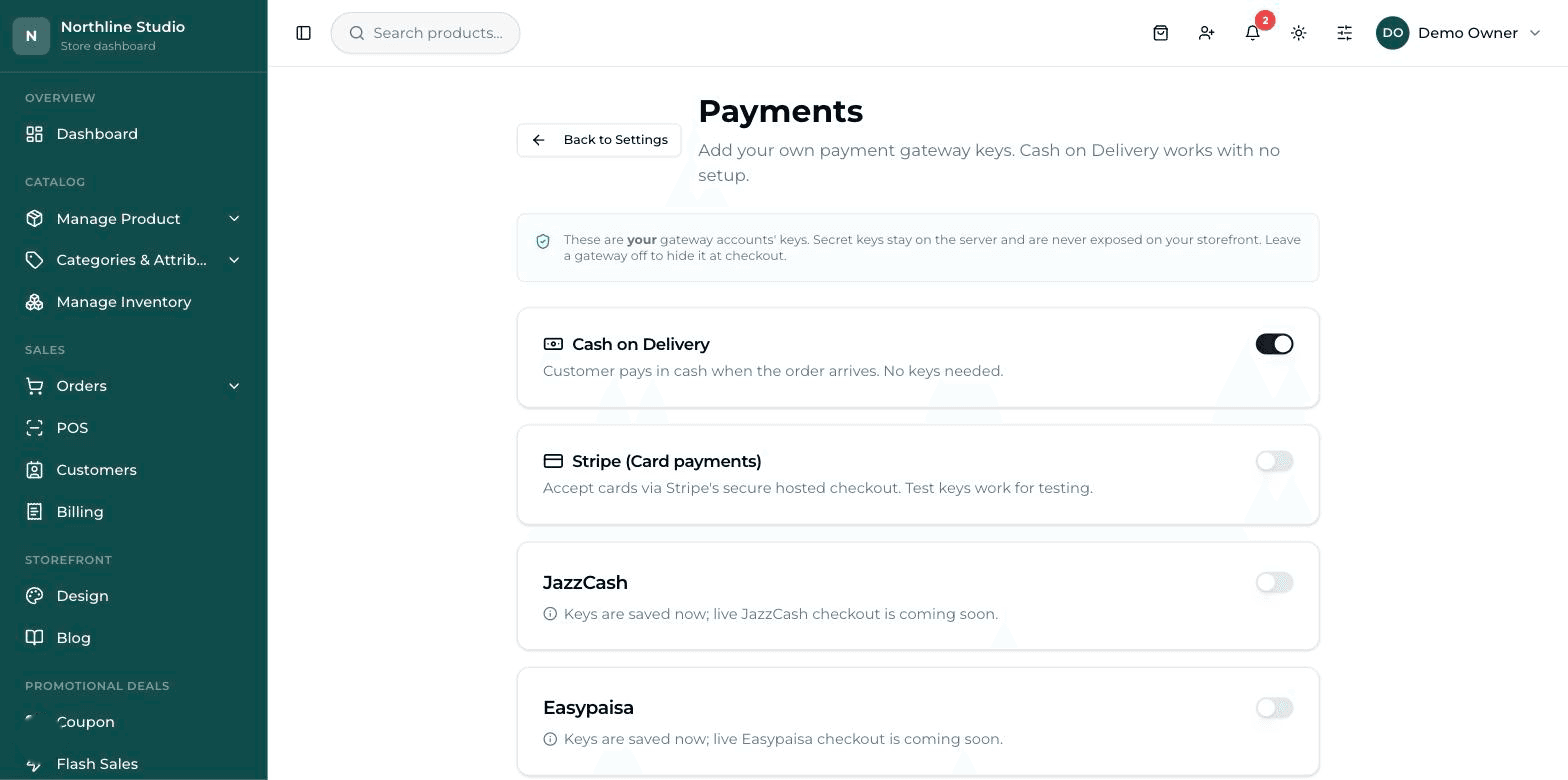Screen dimensions: 1568x780
Task: Click the Customers contact icon
Action: (x=35, y=470)
